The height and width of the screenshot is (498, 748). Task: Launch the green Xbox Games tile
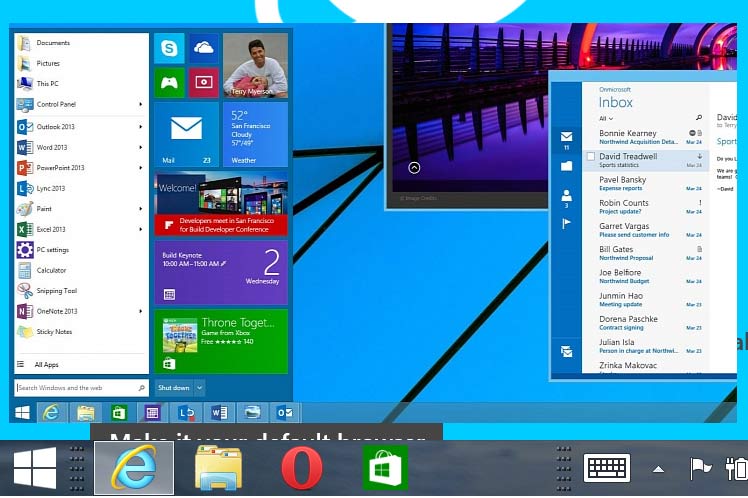(169, 83)
